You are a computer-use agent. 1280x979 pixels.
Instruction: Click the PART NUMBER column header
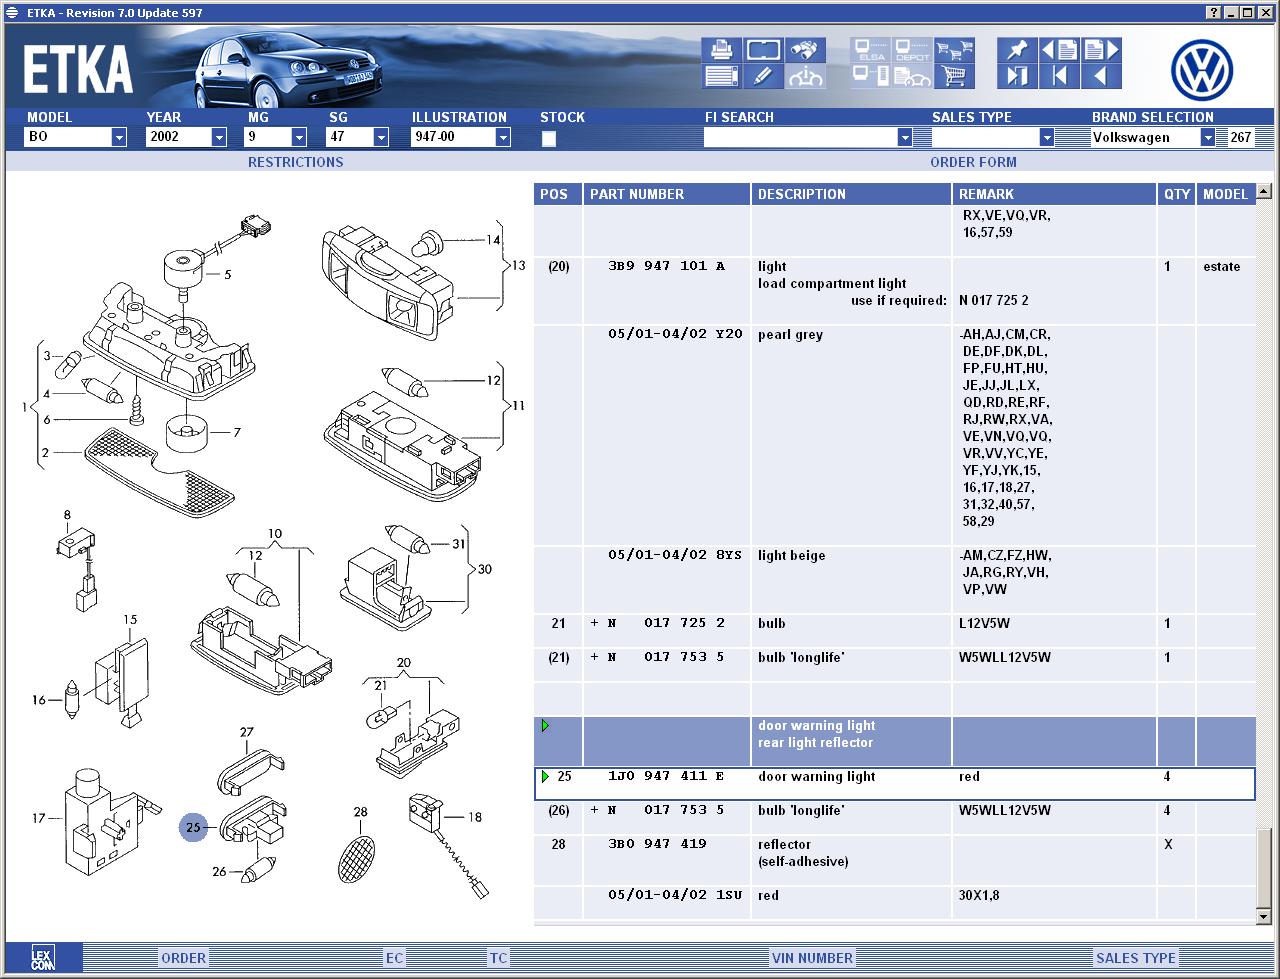(667, 194)
